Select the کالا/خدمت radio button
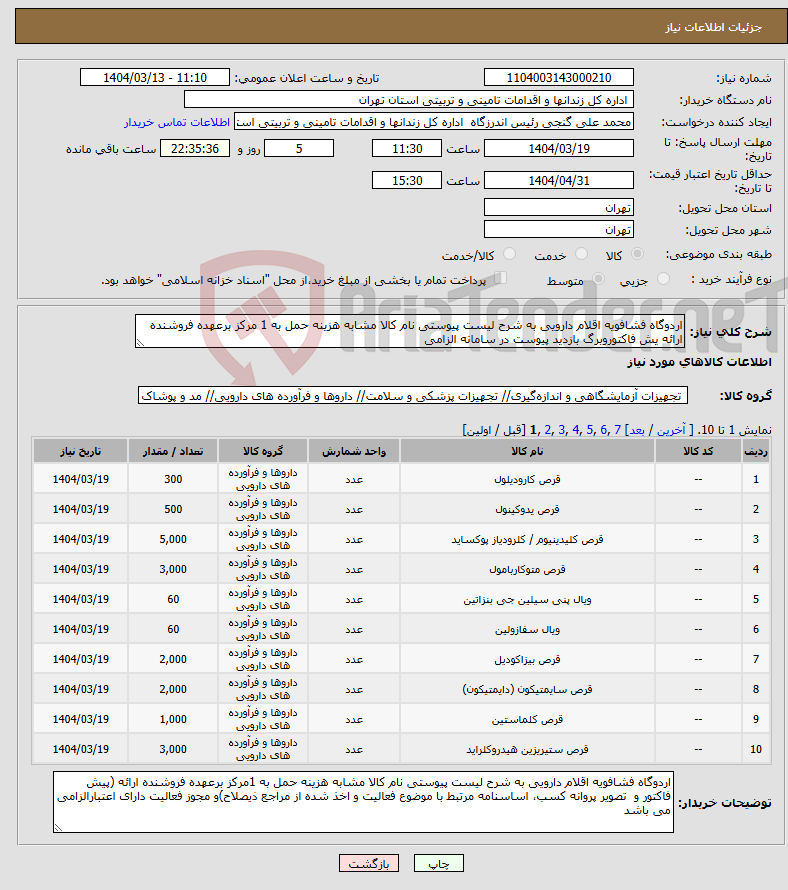The width and height of the screenshot is (788, 890). (x=509, y=254)
